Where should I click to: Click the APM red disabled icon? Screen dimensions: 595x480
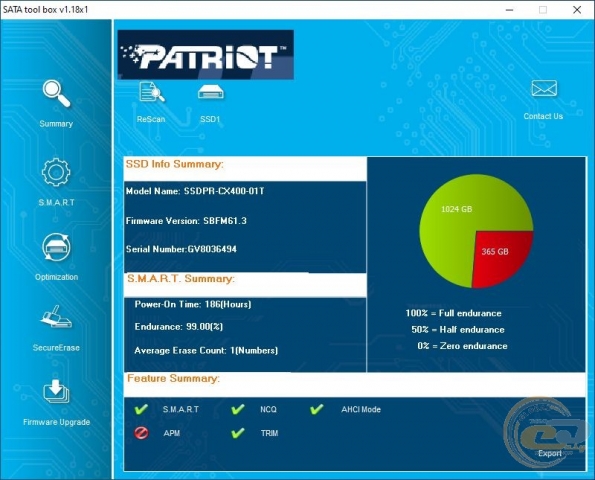(x=141, y=433)
